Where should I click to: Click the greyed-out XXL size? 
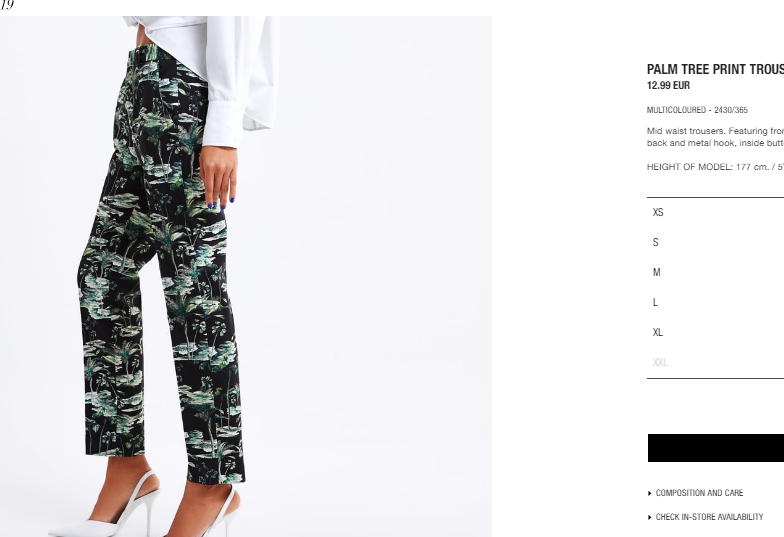716,362
